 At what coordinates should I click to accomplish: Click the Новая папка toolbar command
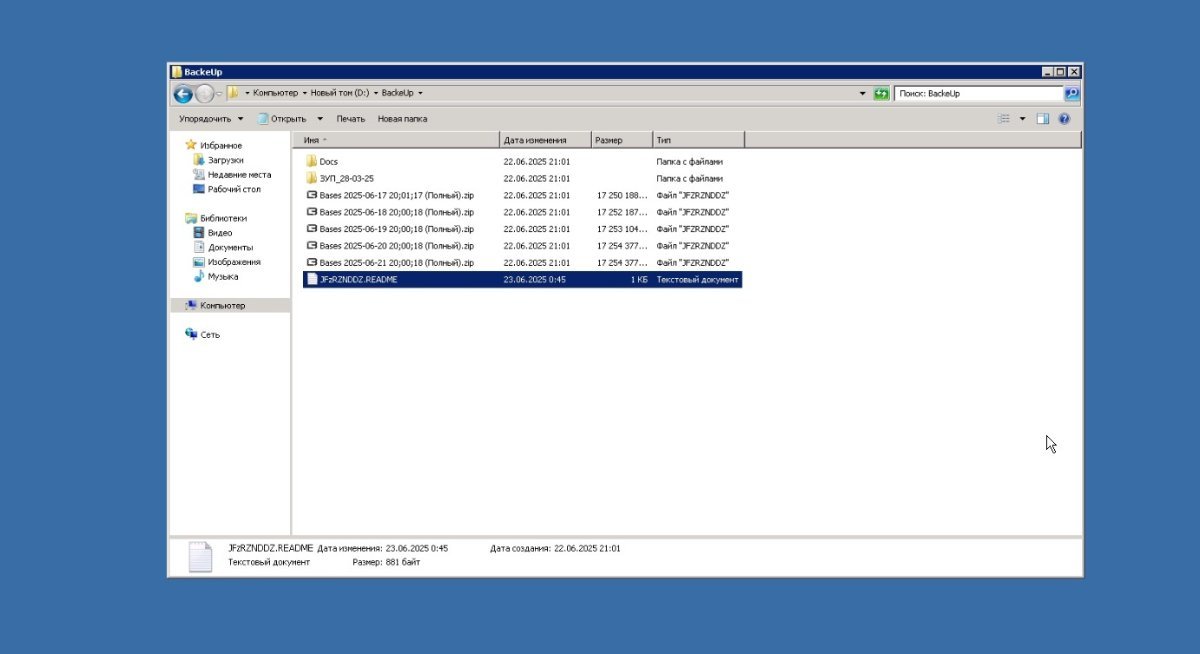pyautogui.click(x=402, y=119)
